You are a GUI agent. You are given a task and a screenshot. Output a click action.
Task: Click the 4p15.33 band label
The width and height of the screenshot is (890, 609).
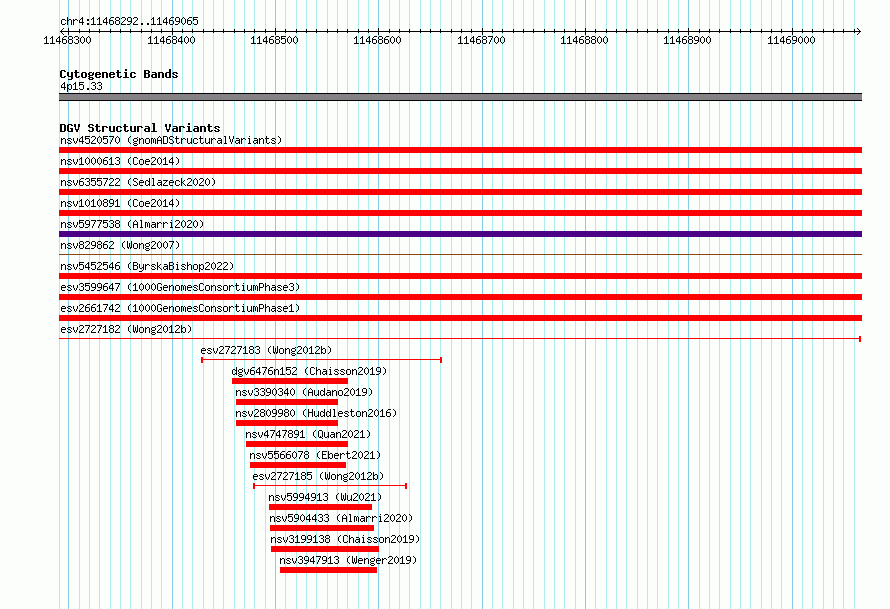click(81, 86)
